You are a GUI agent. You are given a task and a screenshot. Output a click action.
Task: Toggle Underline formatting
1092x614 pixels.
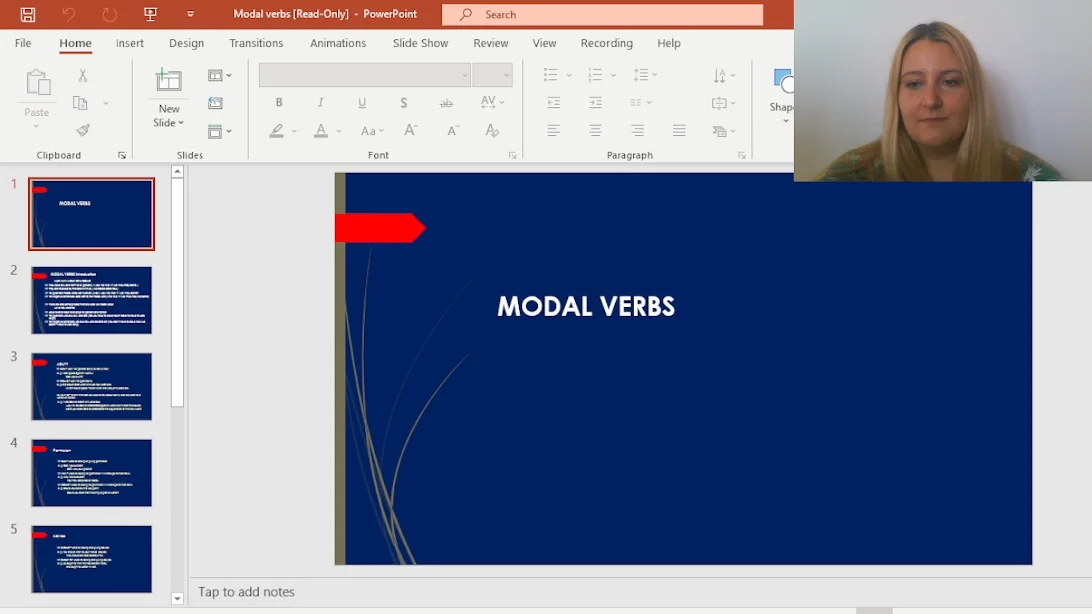tap(362, 102)
